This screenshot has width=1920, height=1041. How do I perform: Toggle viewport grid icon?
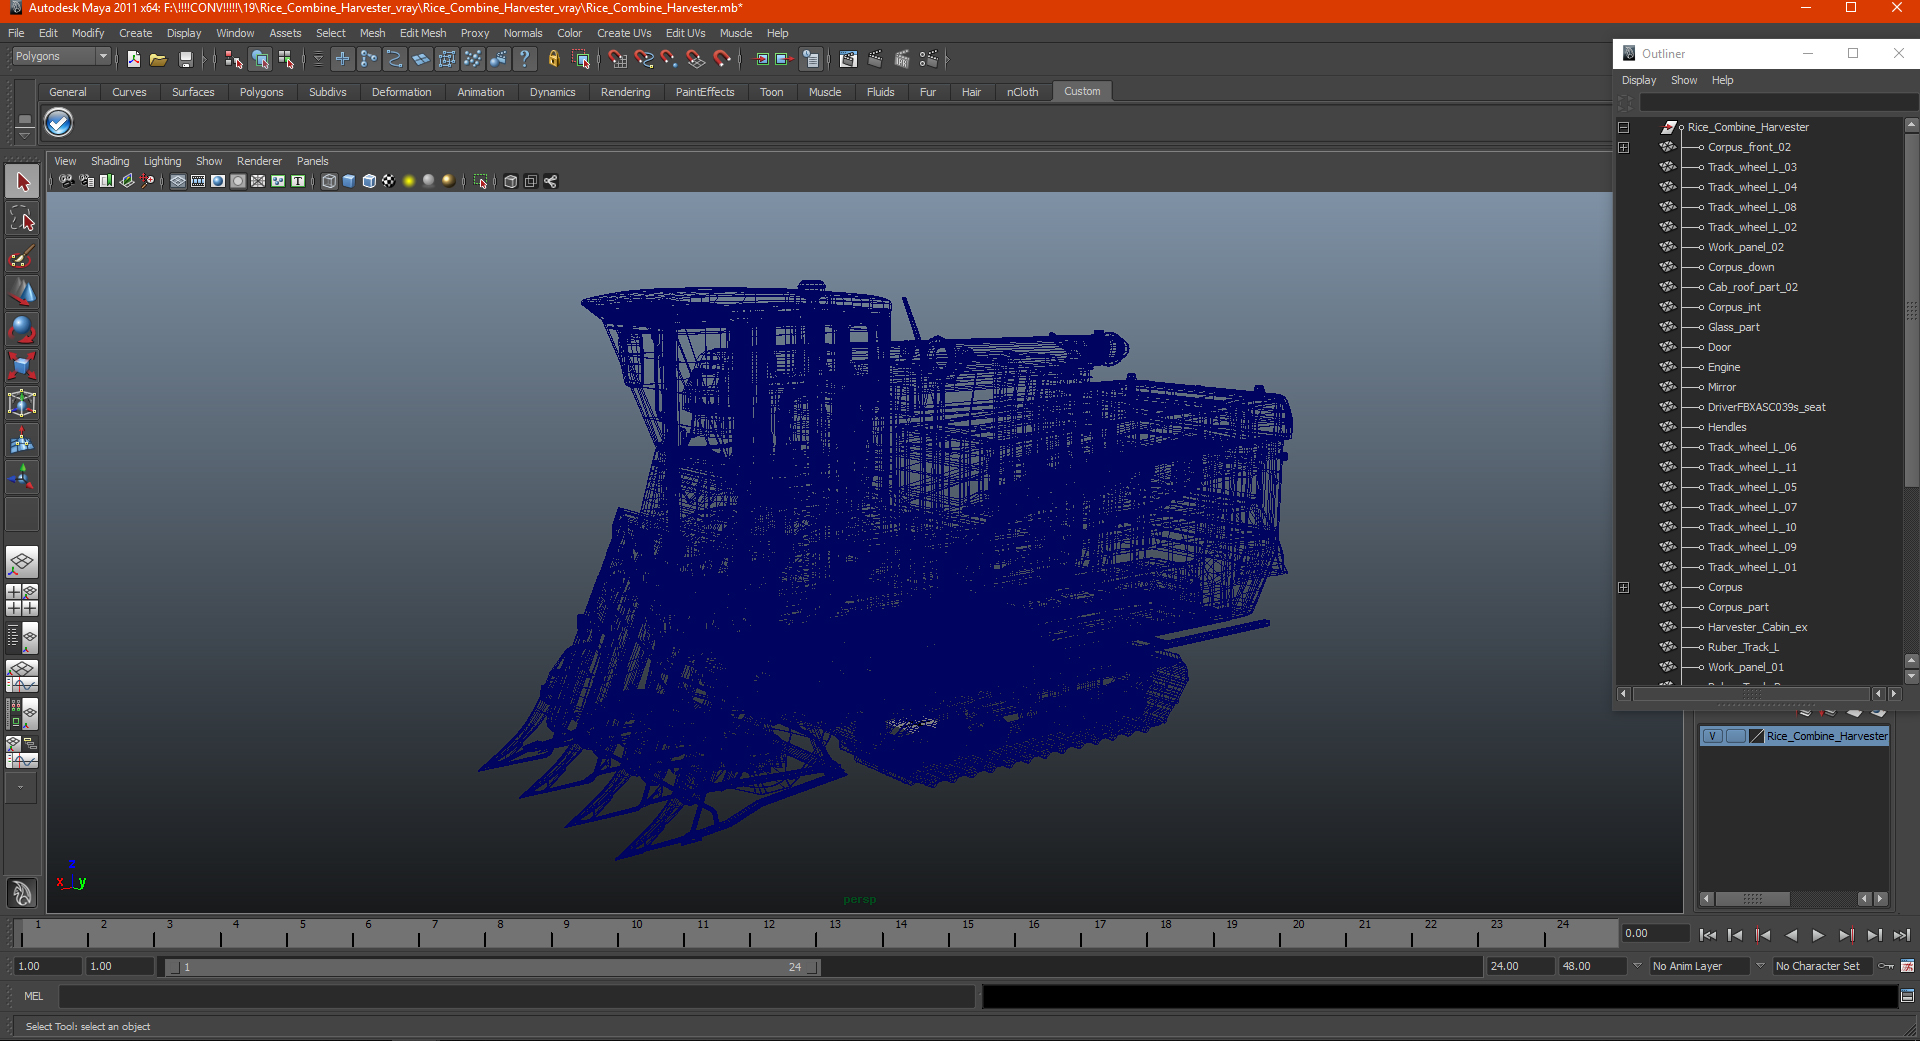point(178,181)
